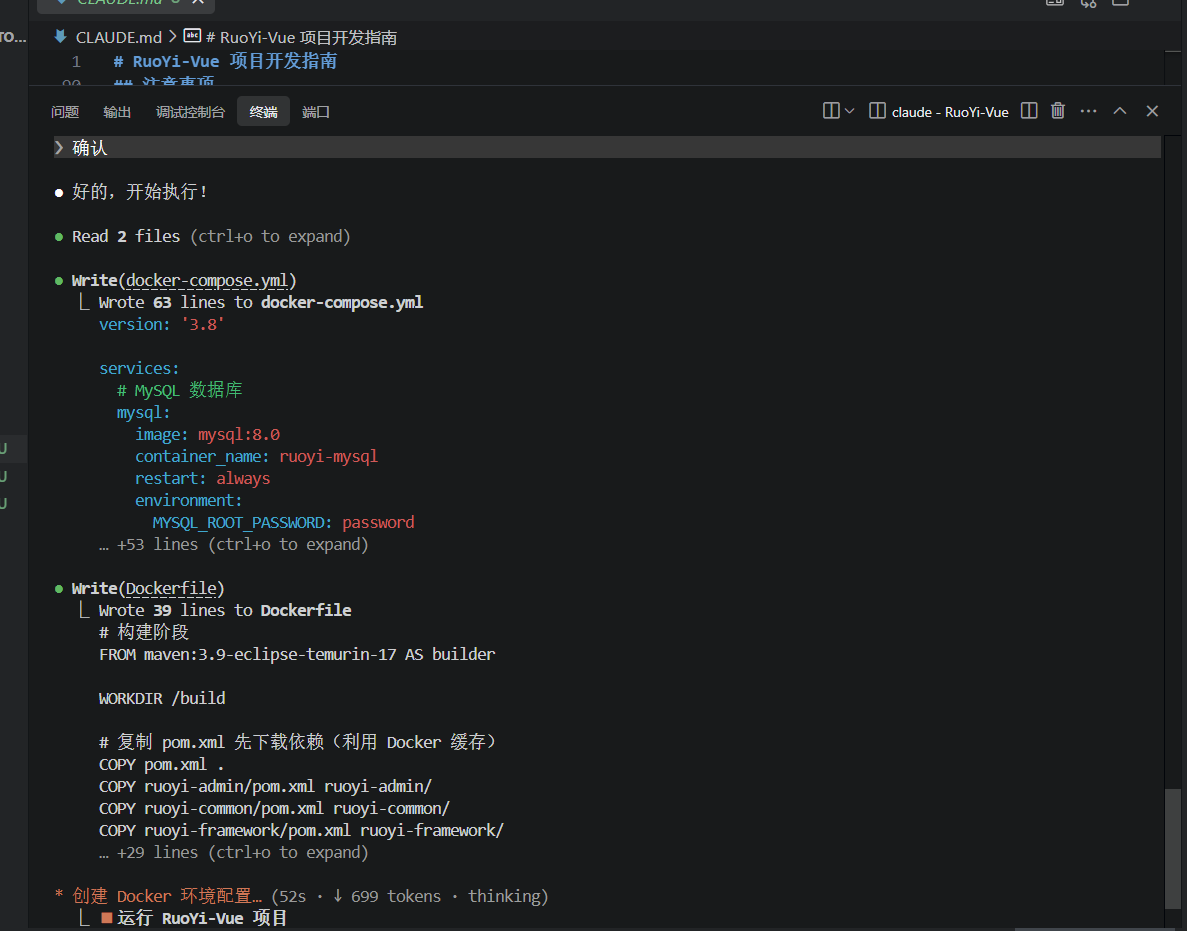Click the 'services:' line
Viewport: 1187px width, 931px height.
[x=139, y=369]
